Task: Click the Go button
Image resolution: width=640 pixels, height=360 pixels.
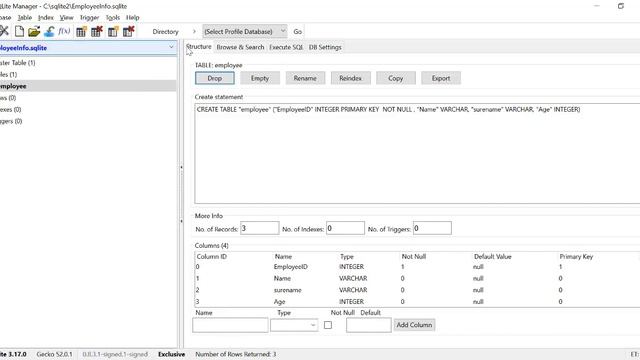Action: (x=298, y=31)
